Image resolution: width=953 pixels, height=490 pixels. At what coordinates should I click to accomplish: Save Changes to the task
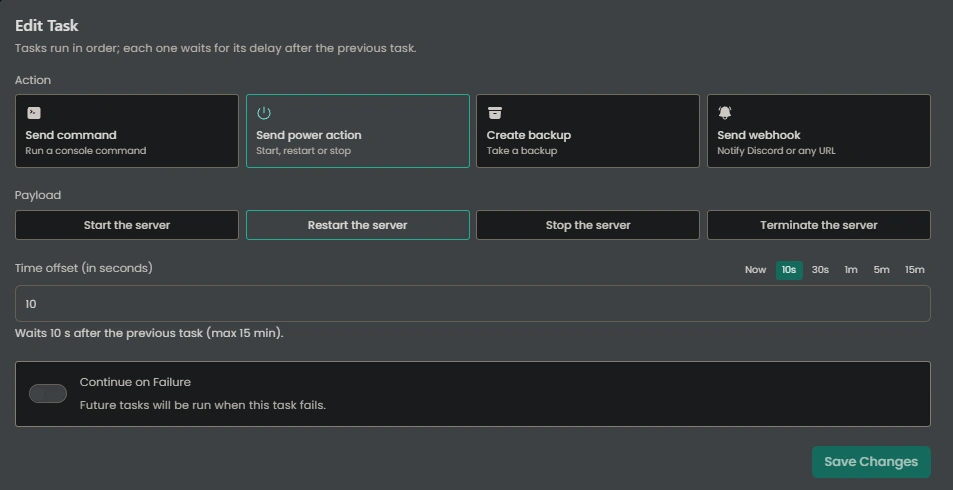click(x=871, y=462)
